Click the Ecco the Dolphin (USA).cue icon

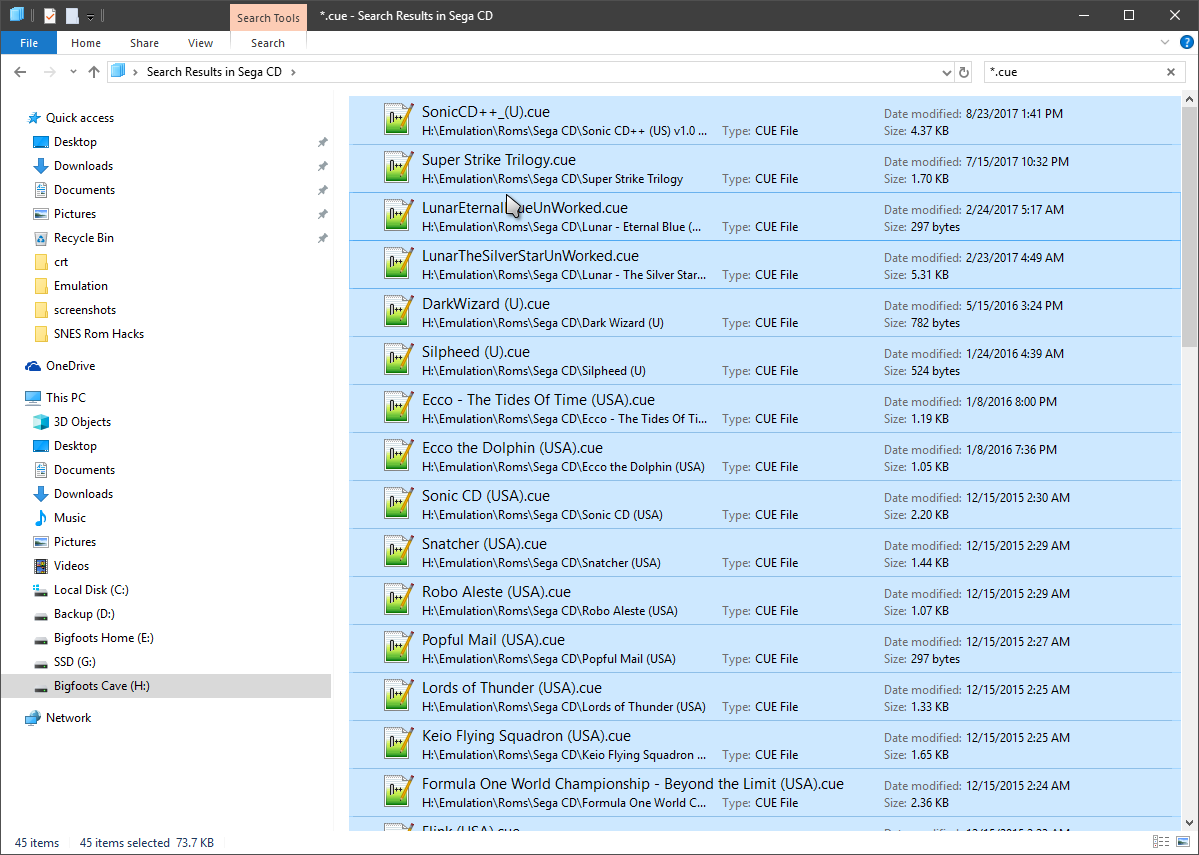point(398,456)
